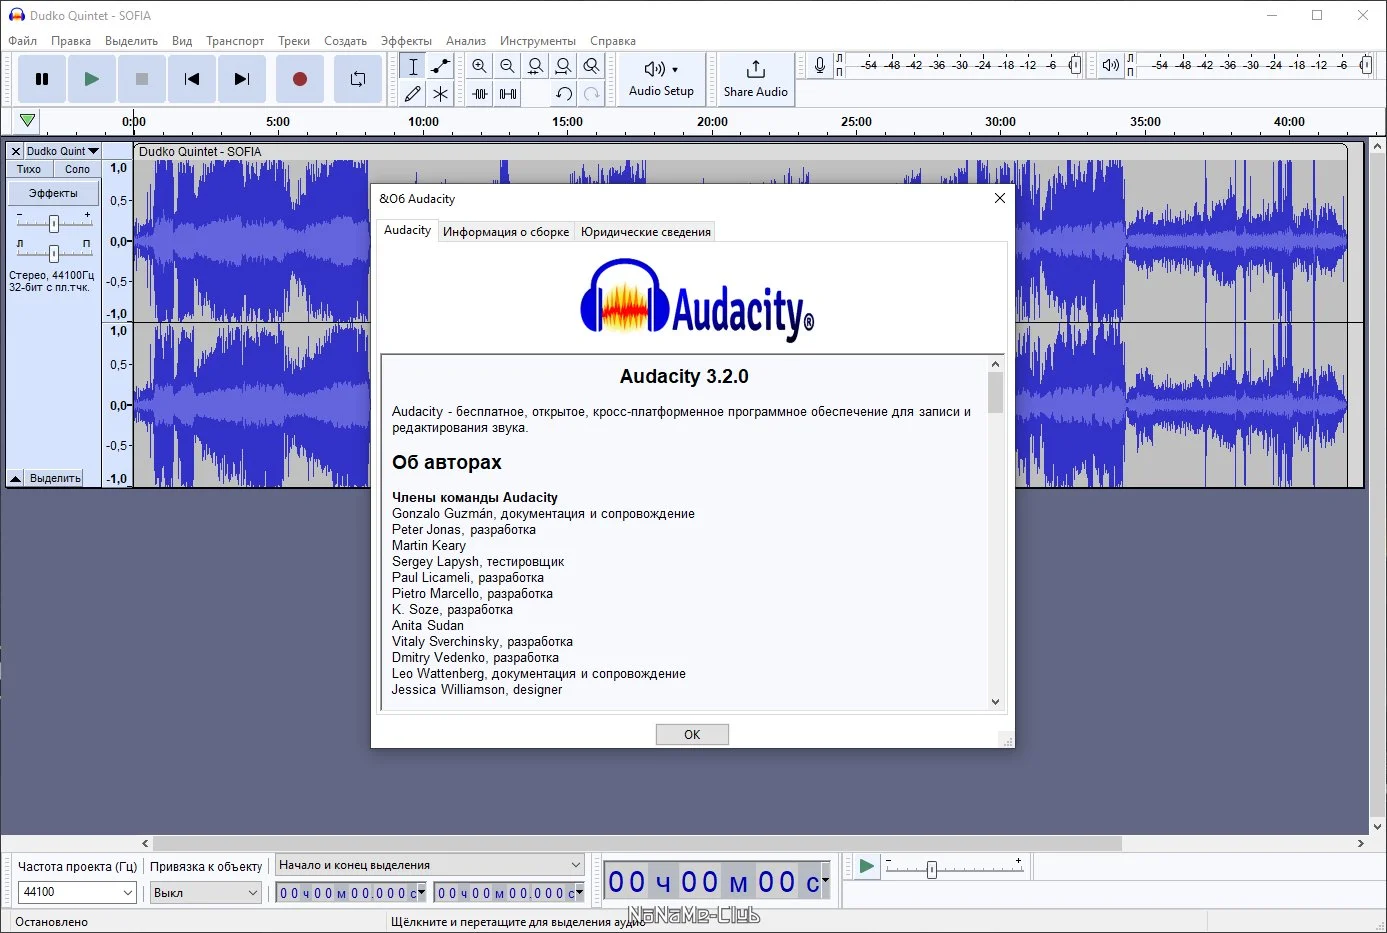This screenshot has height=933, width=1387.
Task: Click the Zoom In magnifier icon
Action: click(480, 66)
